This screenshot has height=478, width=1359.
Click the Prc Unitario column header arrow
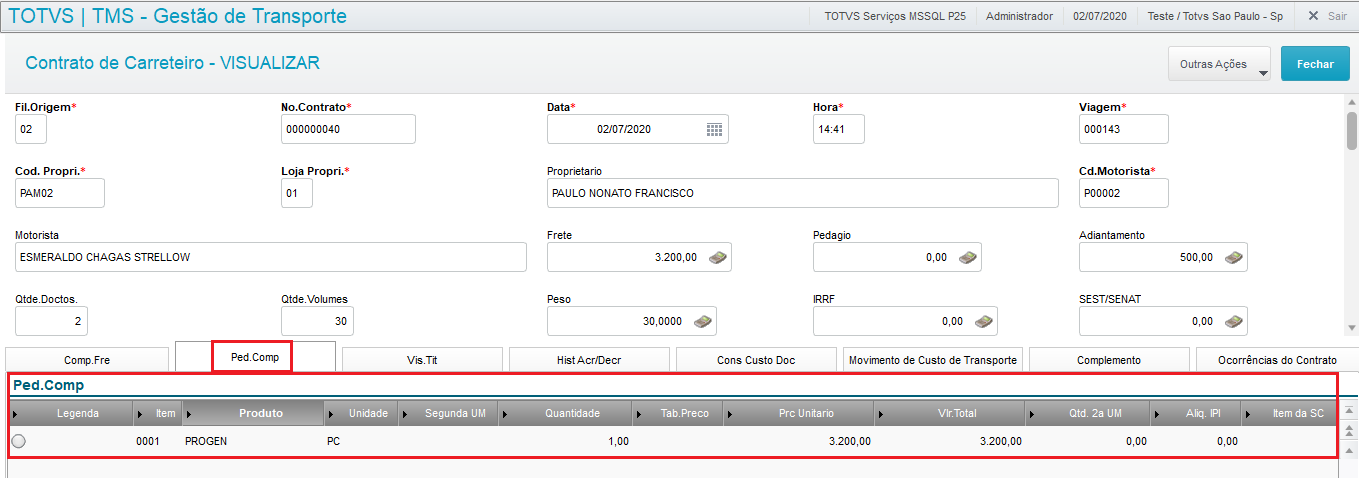click(730, 413)
